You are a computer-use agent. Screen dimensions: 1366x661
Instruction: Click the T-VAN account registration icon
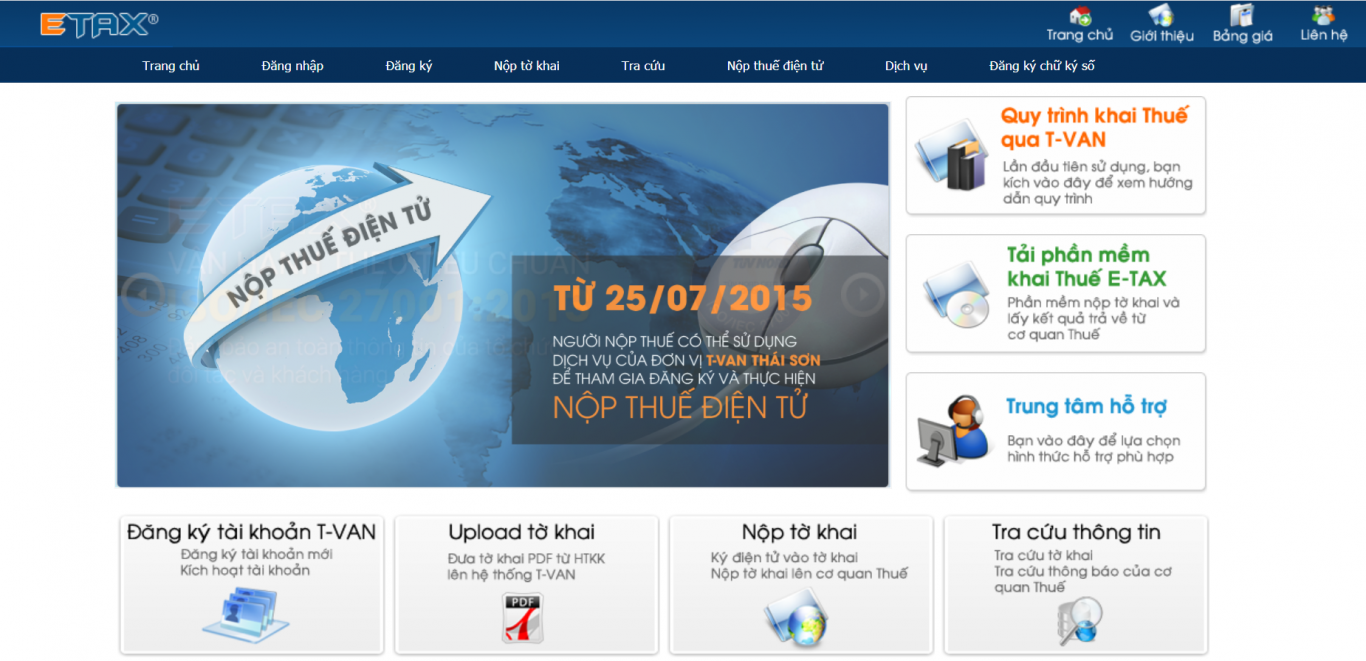246,614
